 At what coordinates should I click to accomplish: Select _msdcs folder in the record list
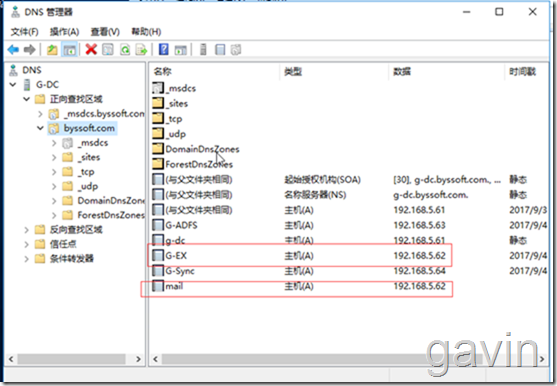[181, 88]
